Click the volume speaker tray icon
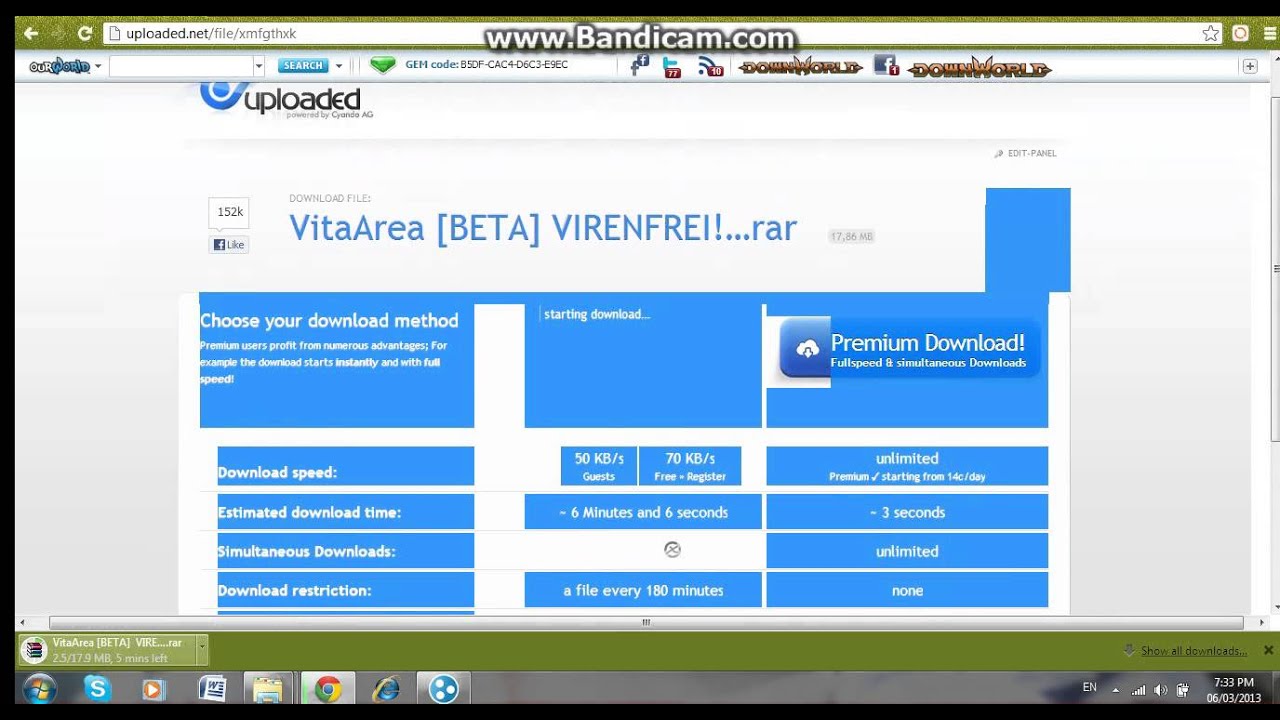1280x720 pixels. pyautogui.click(x=1161, y=689)
